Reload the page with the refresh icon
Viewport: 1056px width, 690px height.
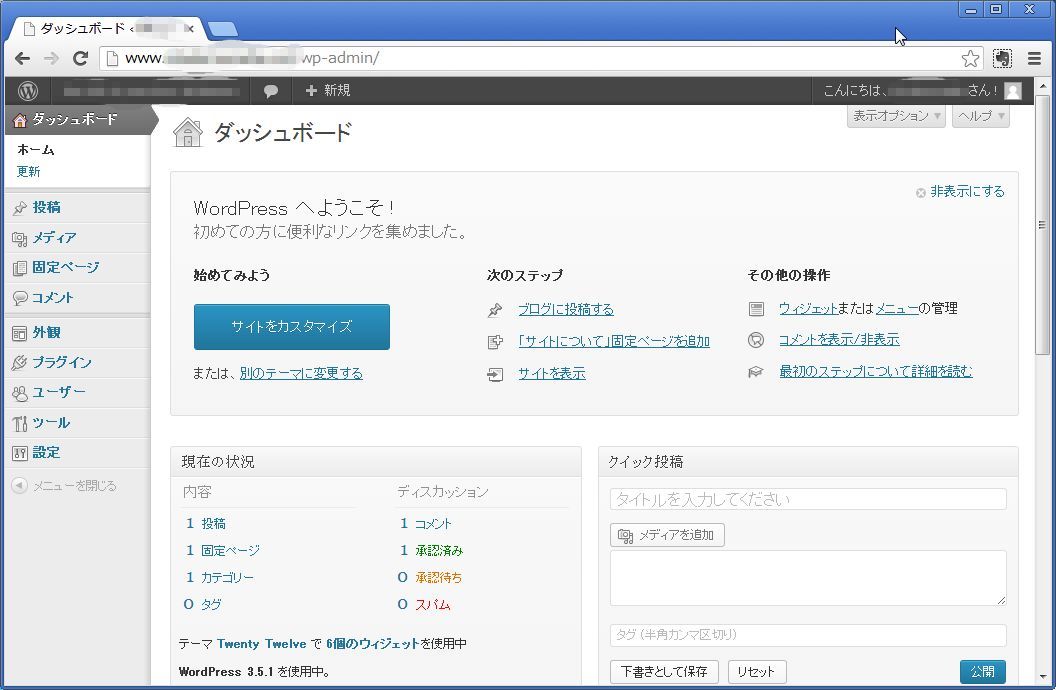(x=80, y=59)
